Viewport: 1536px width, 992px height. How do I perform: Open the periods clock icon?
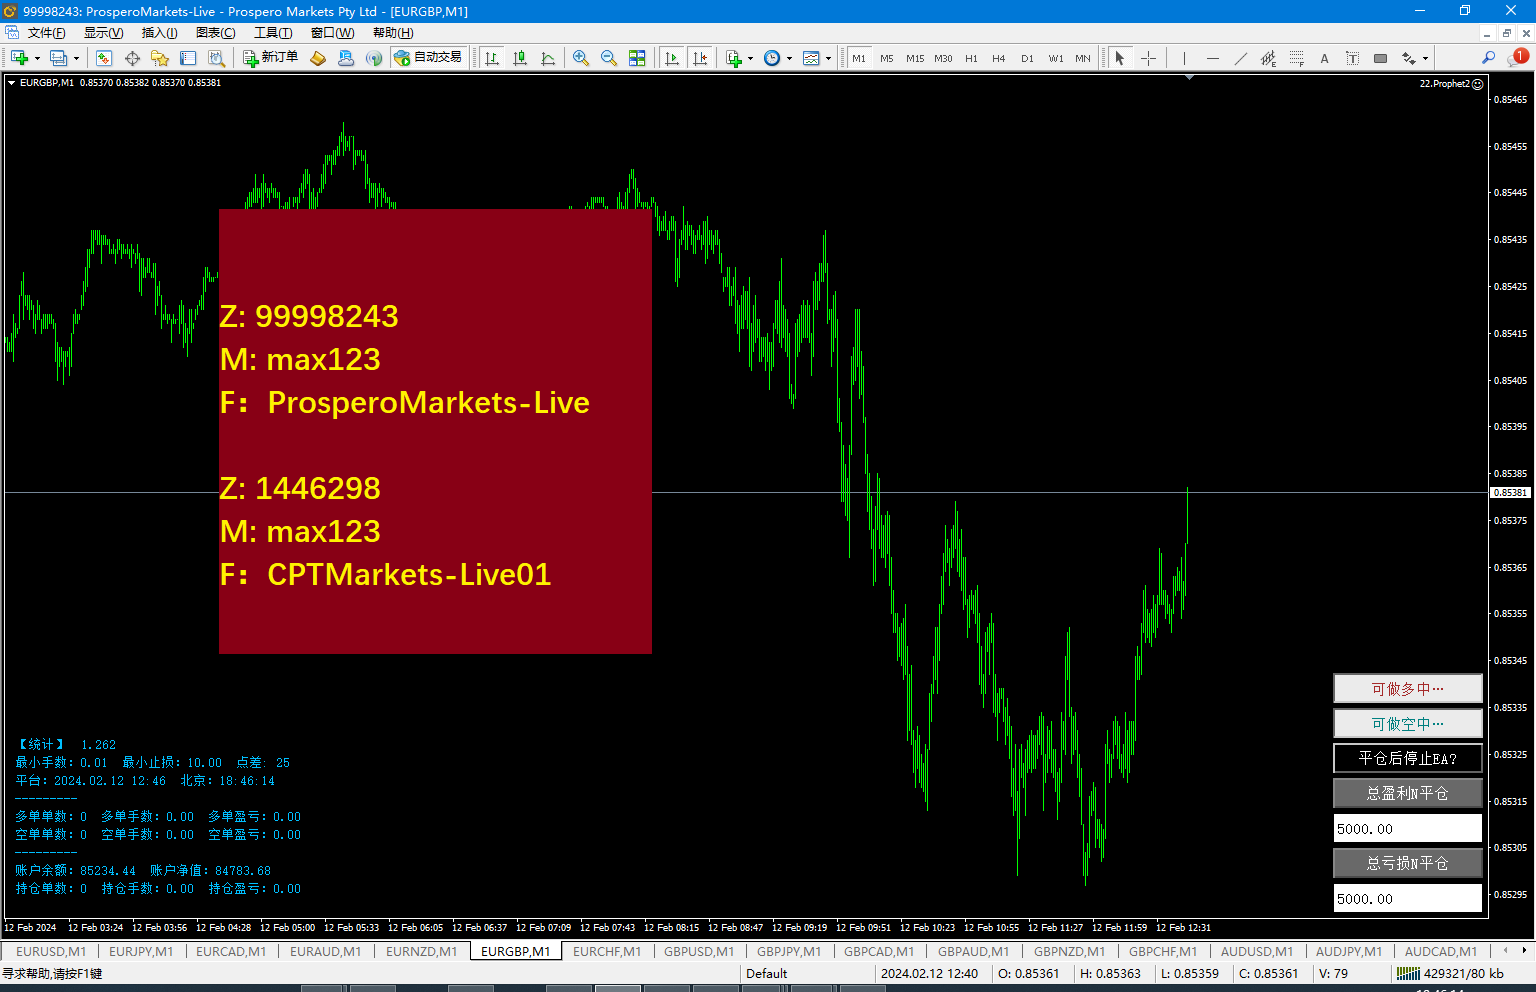[x=772, y=58]
